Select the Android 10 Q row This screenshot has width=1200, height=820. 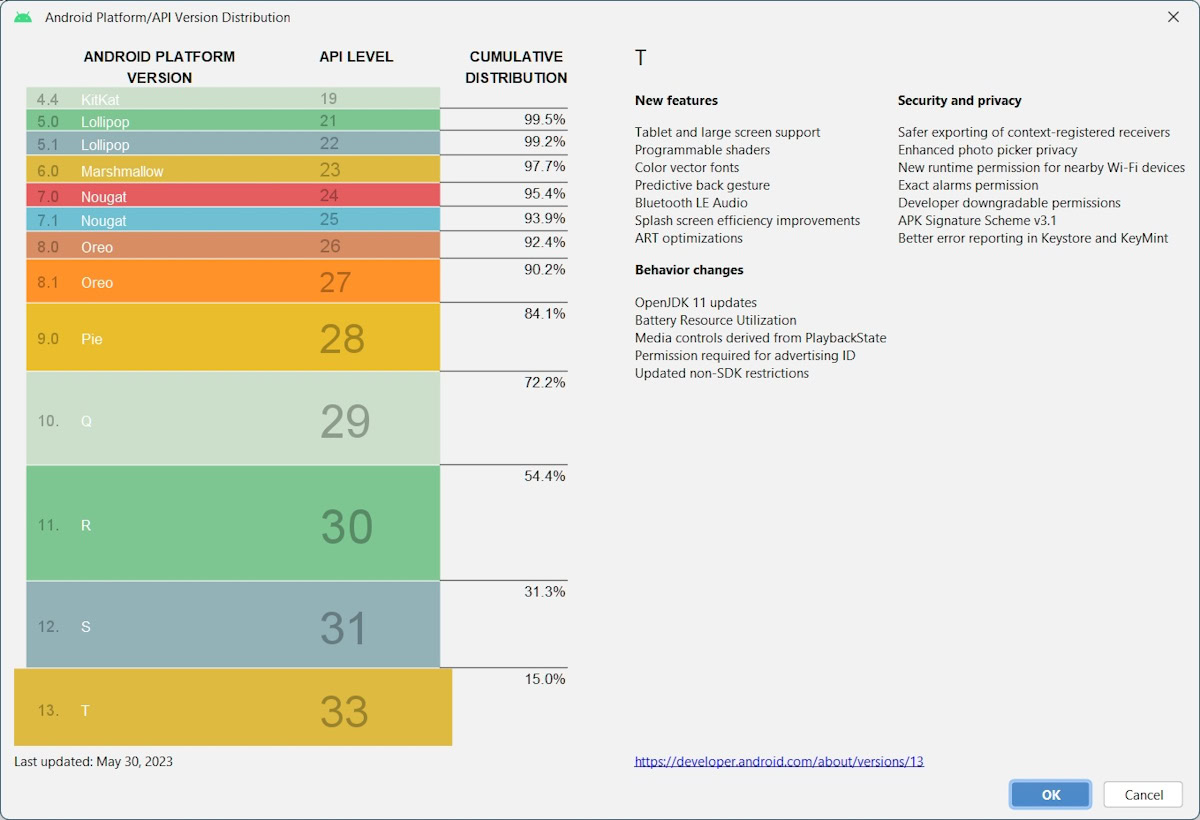[x=230, y=419]
